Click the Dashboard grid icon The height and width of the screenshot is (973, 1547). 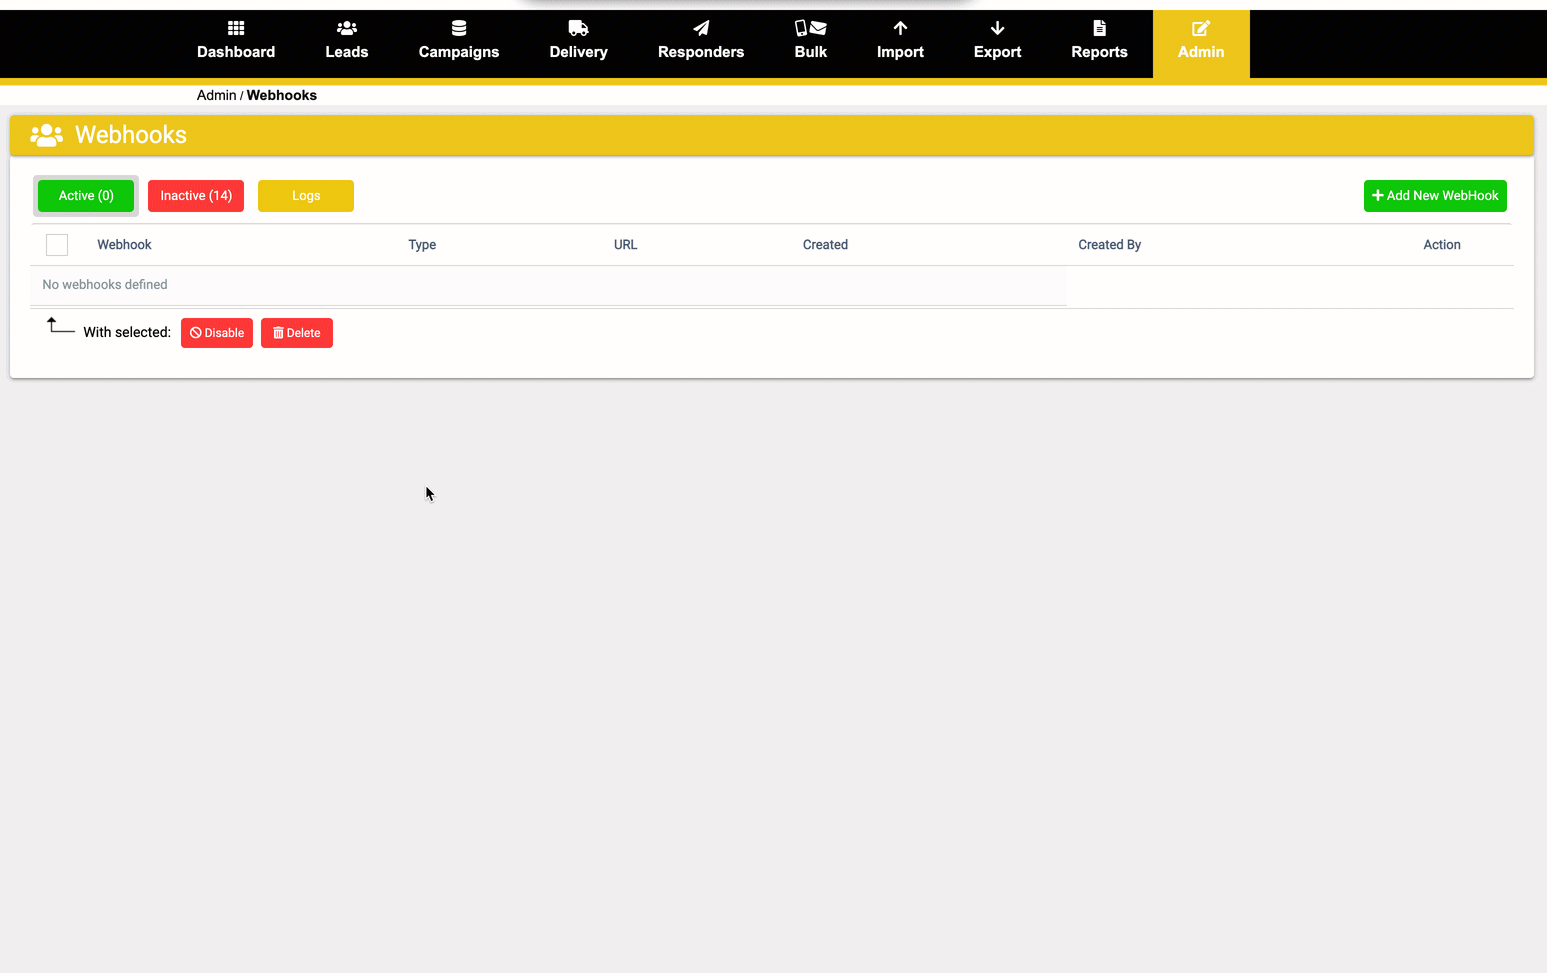pyautogui.click(x=236, y=28)
